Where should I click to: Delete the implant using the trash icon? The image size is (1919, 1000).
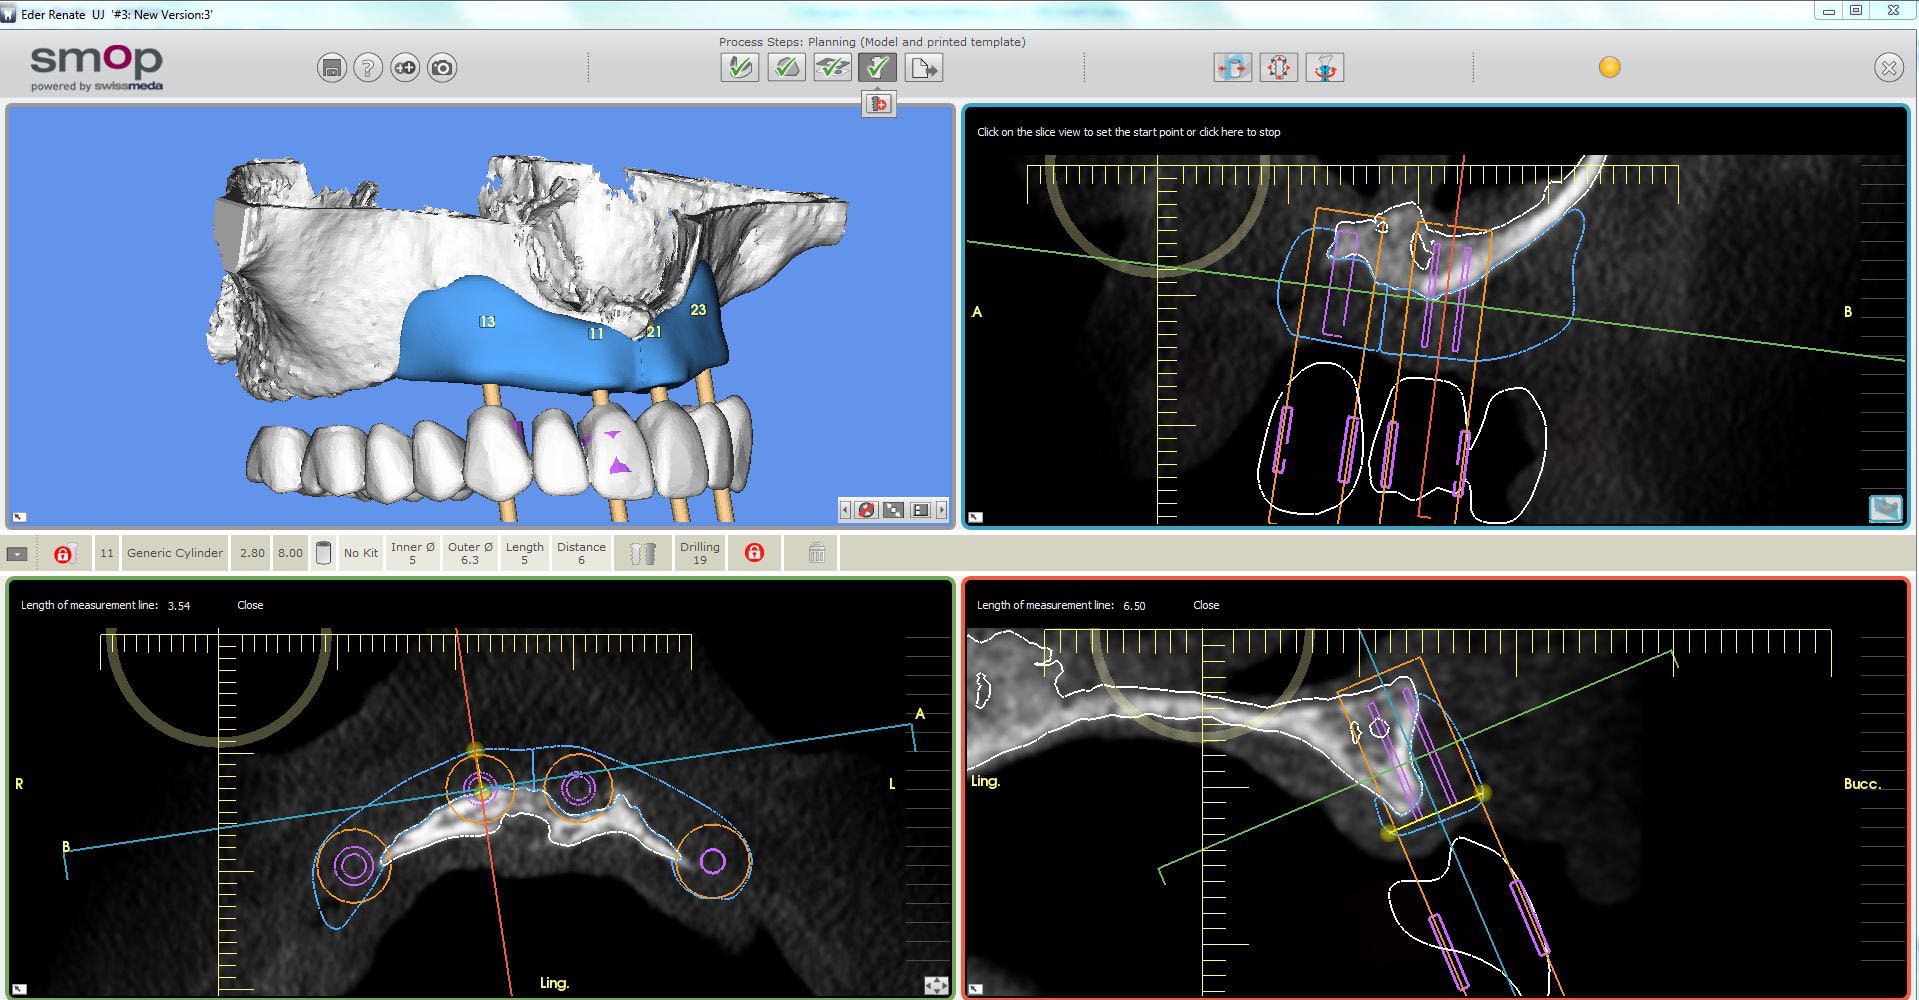[816, 553]
